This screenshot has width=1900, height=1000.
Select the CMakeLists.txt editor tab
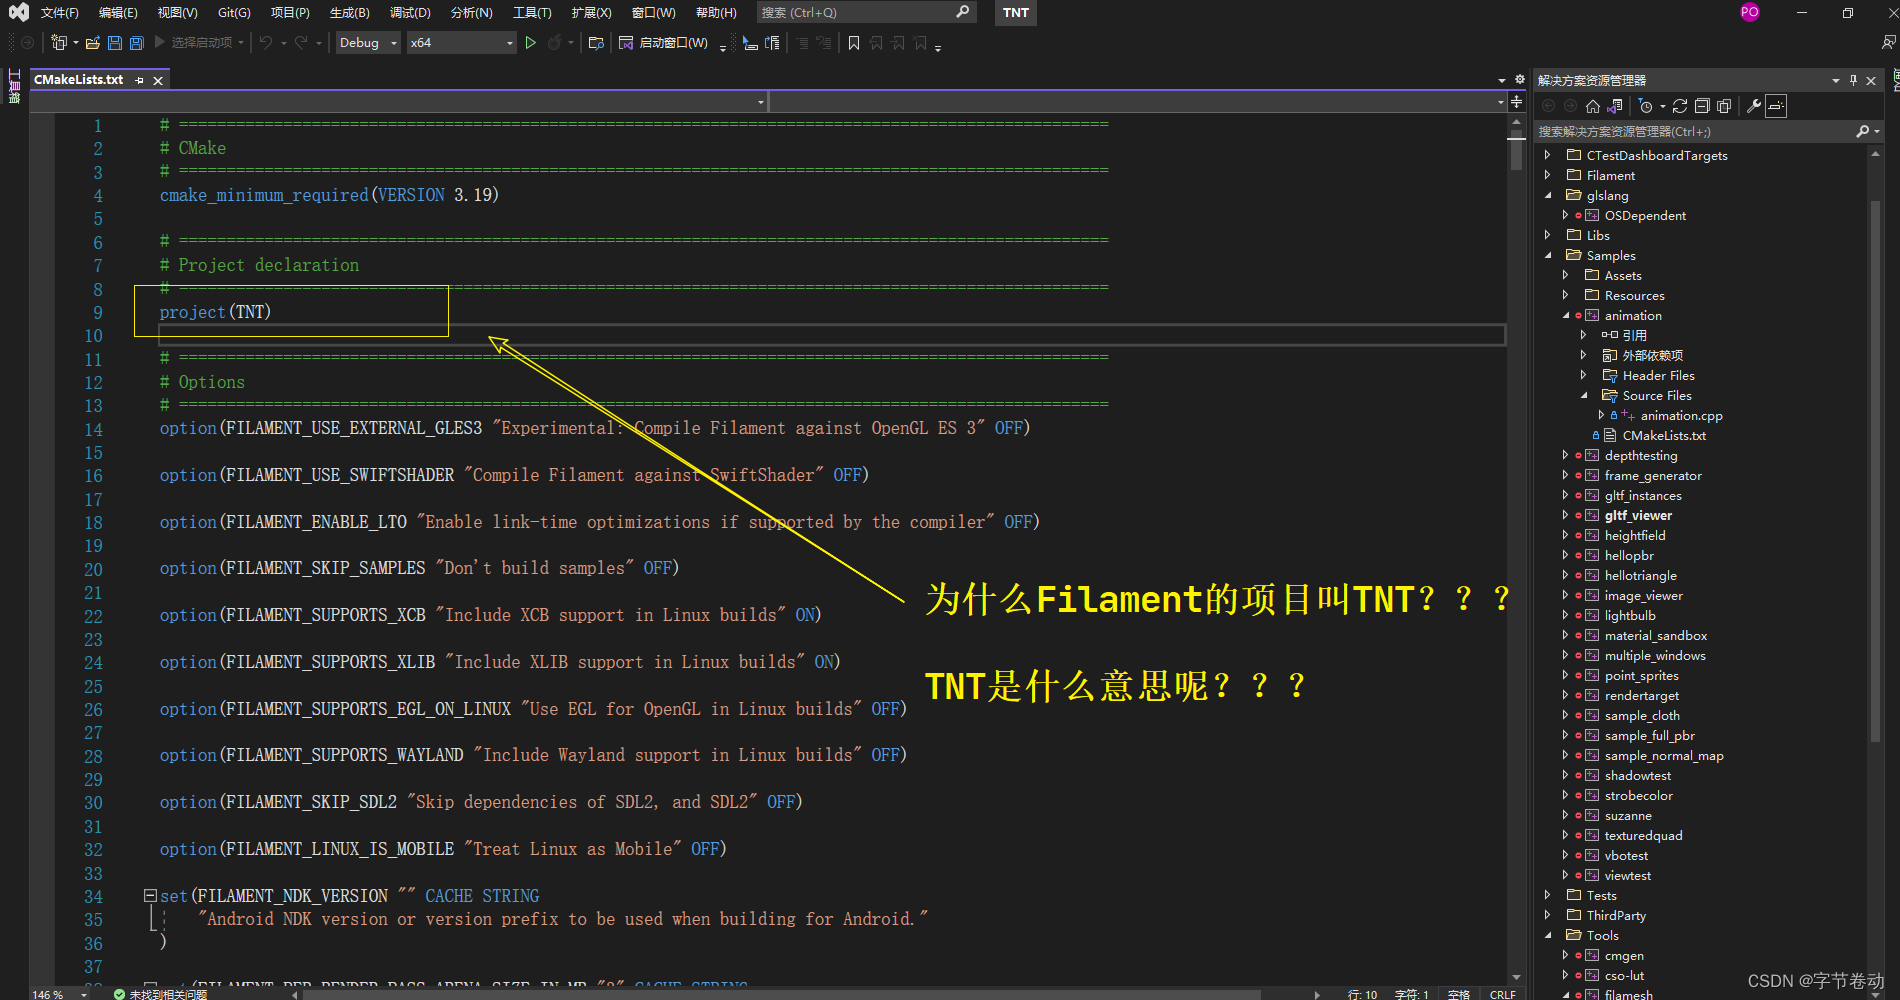click(x=79, y=80)
